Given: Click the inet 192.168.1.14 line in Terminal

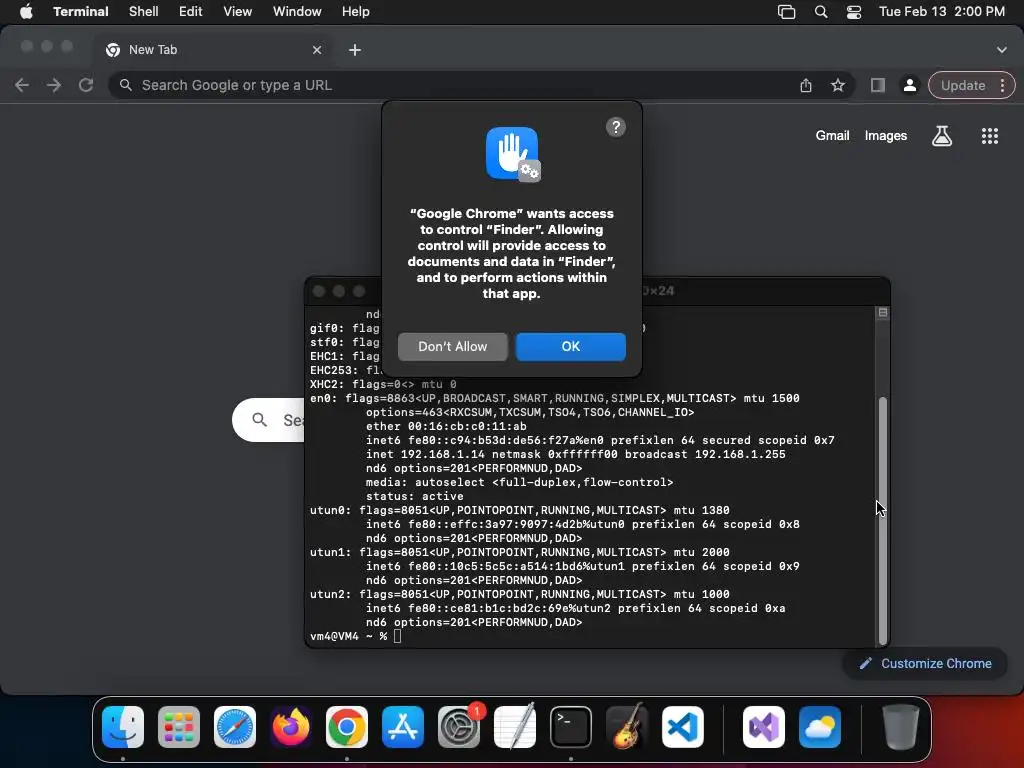Looking at the screenshot, I should point(575,455).
